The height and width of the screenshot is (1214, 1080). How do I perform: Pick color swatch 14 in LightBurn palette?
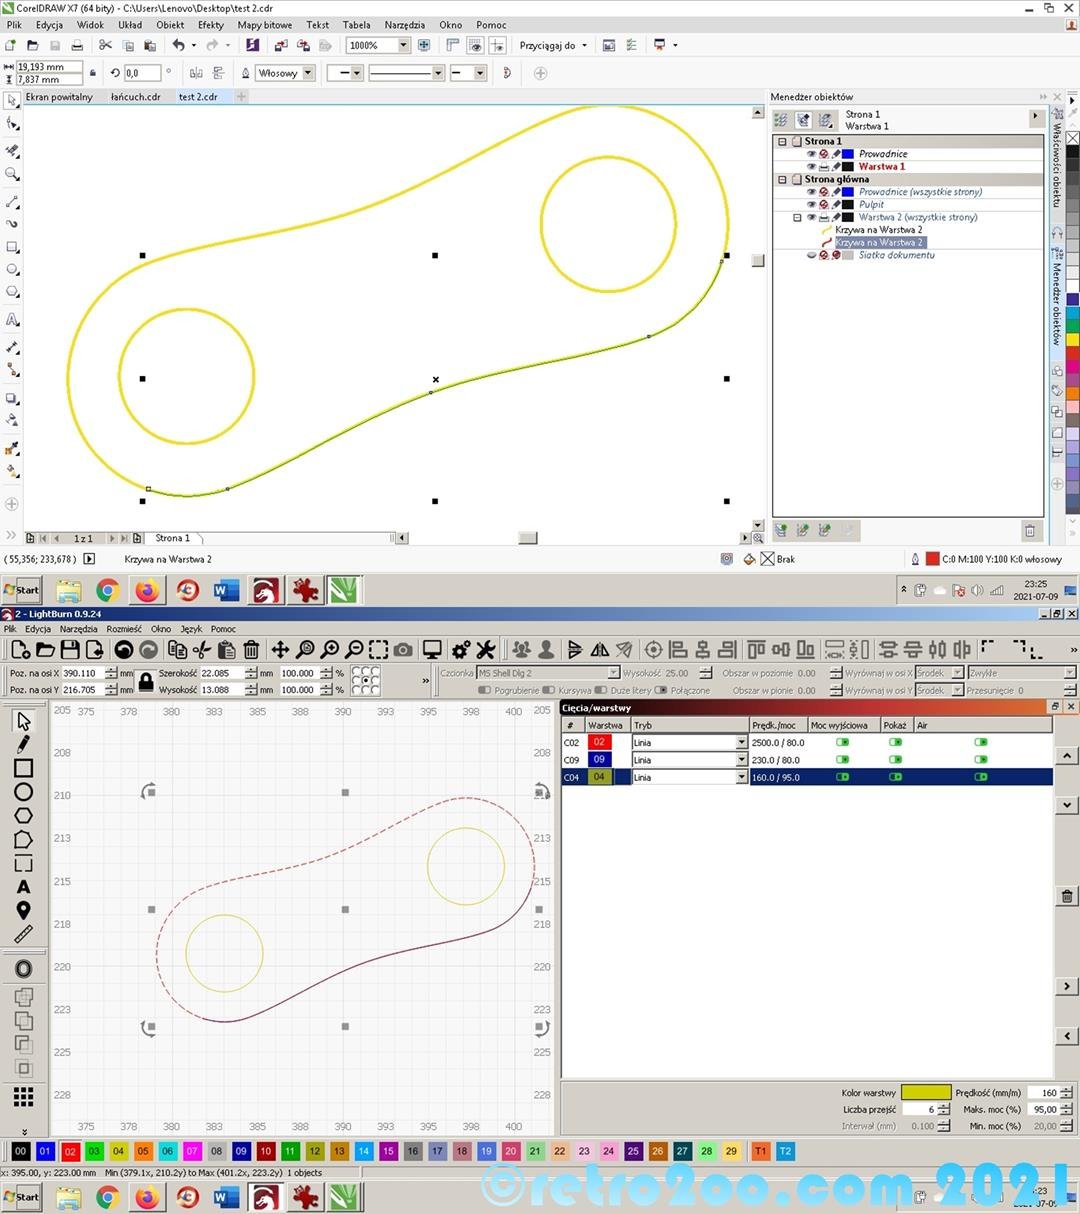[363, 1151]
